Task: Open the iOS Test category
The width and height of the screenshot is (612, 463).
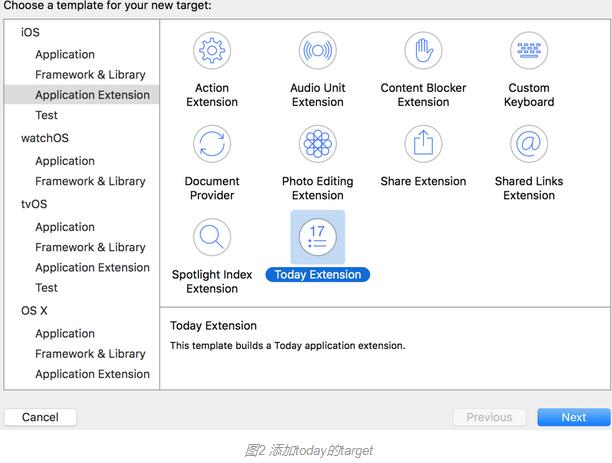Action: 46,115
